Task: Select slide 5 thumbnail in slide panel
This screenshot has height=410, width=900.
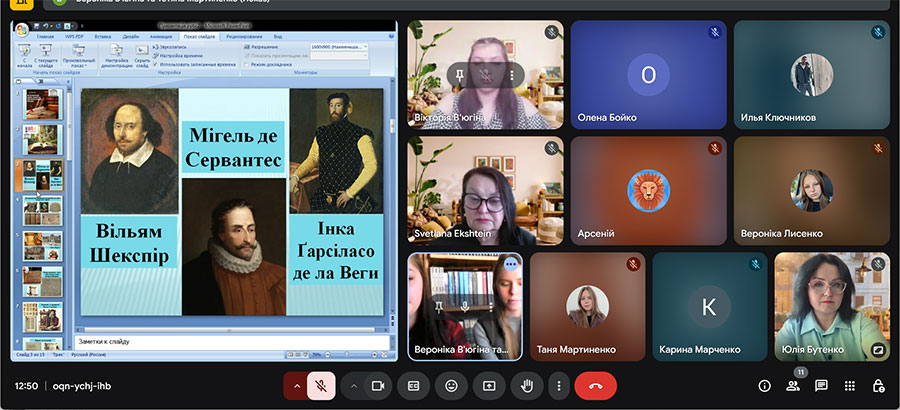Action: pos(42,246)
